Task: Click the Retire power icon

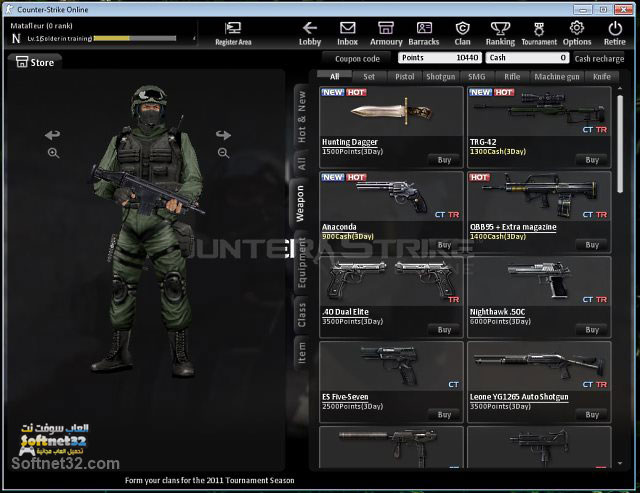Action: tap(615, 33)
